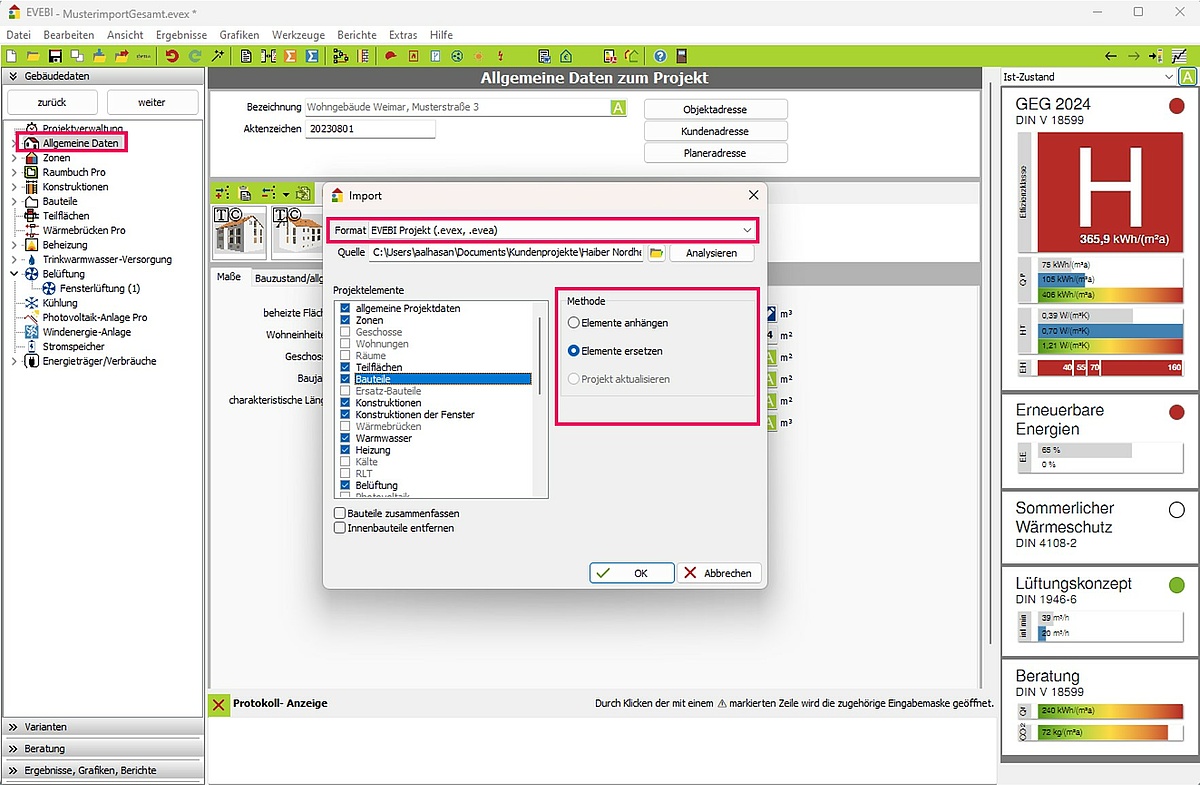Click the calculator icon in the toolbar
Image resolution: width=1200 pixels, height=785 pixels.
click(682, 56)
